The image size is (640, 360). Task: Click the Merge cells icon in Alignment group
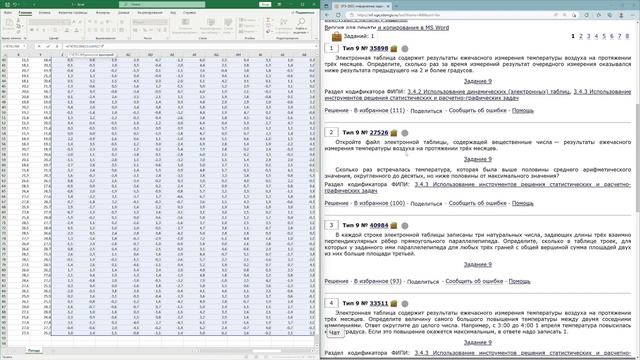point(122,30)
